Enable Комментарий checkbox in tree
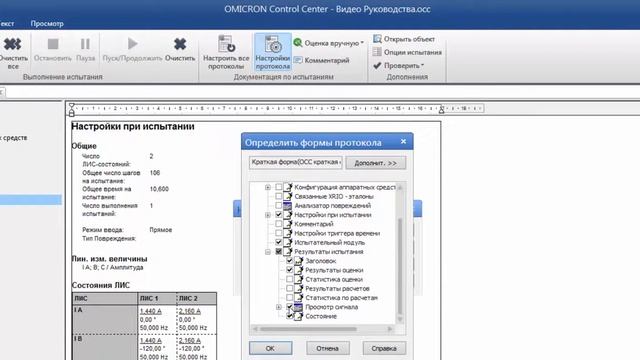The height and width of the screenshot is (360, 640). pyautogui.click(x=279, y=224)
